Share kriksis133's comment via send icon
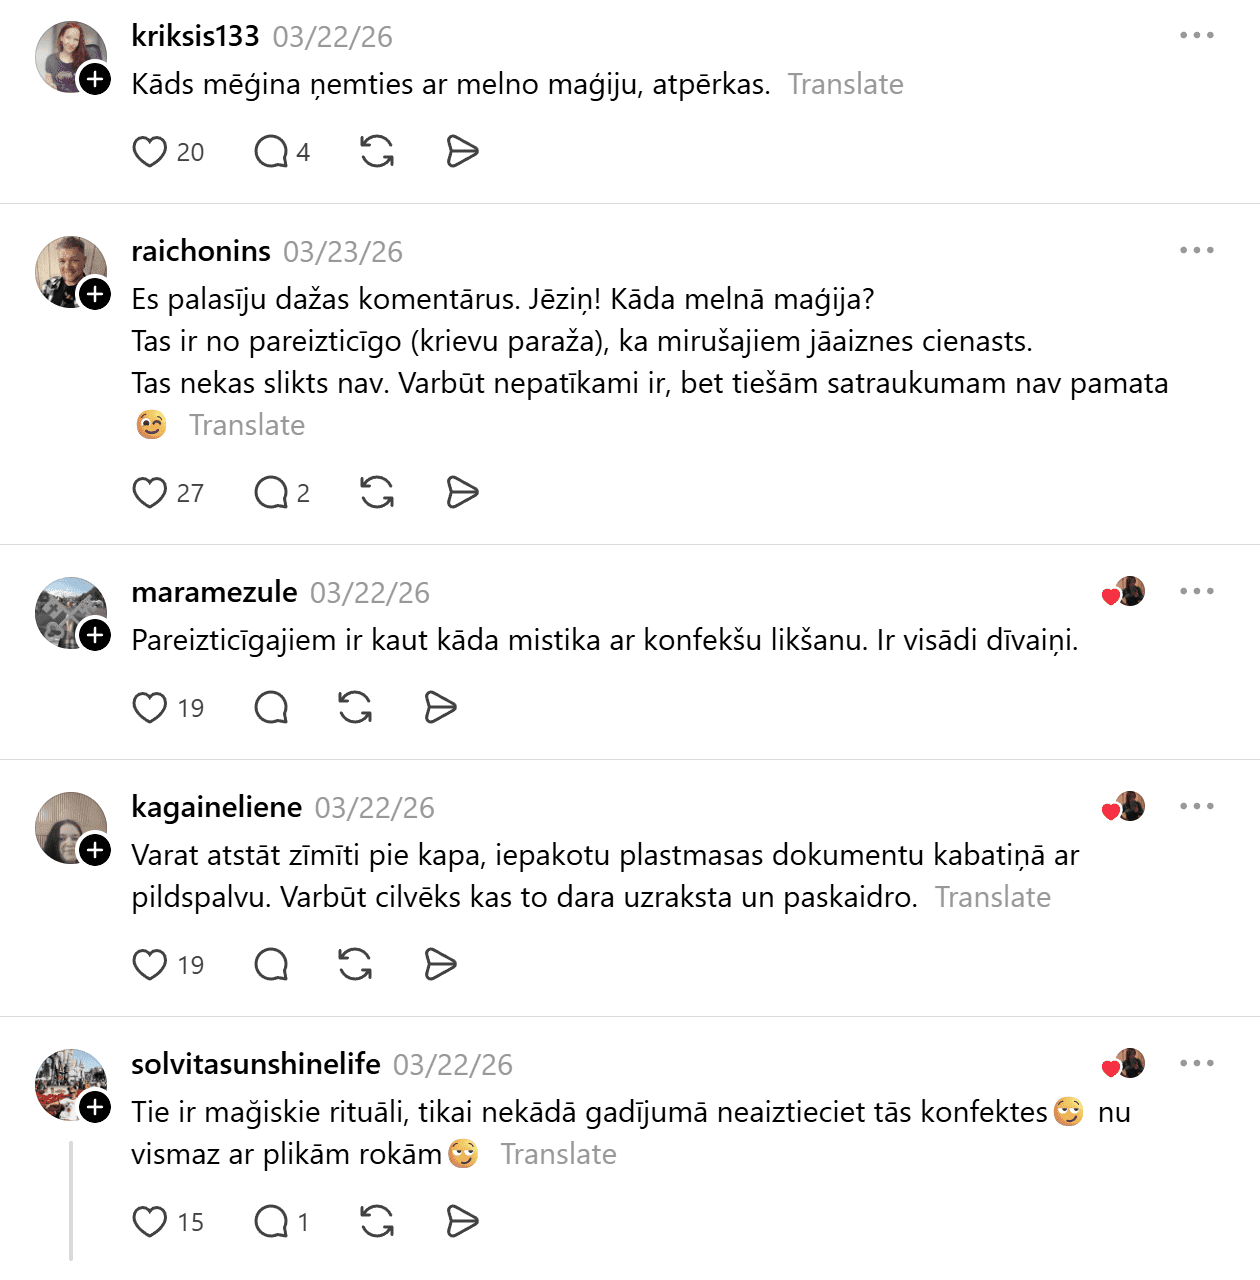The height and width of the screenshot is (1280, 1260). pyautogui.click(x=462, y=152)
